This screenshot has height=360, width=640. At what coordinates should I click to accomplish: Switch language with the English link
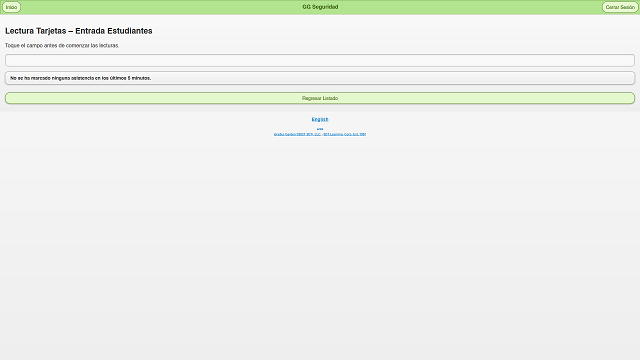point(320,119)
